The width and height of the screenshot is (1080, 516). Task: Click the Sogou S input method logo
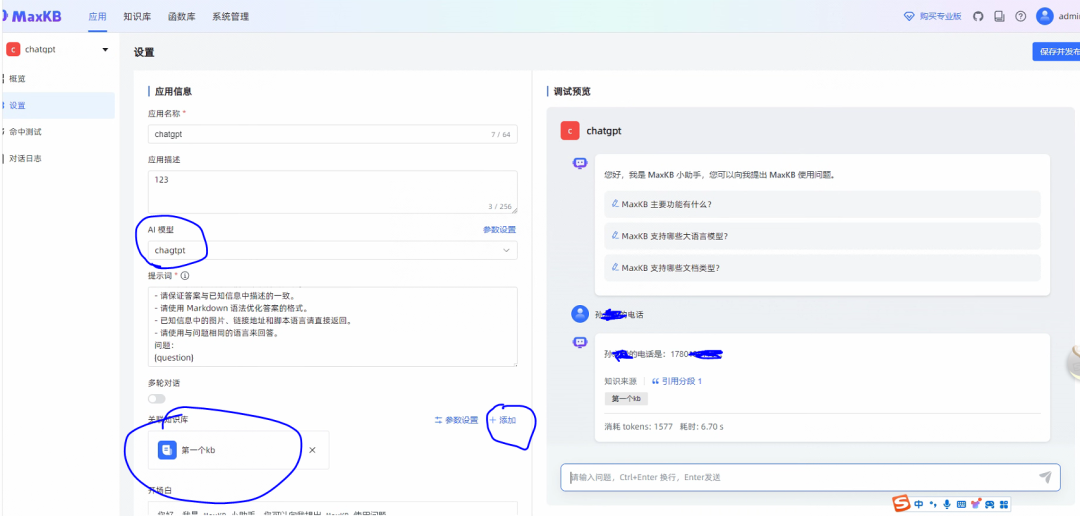click(902, 504)
